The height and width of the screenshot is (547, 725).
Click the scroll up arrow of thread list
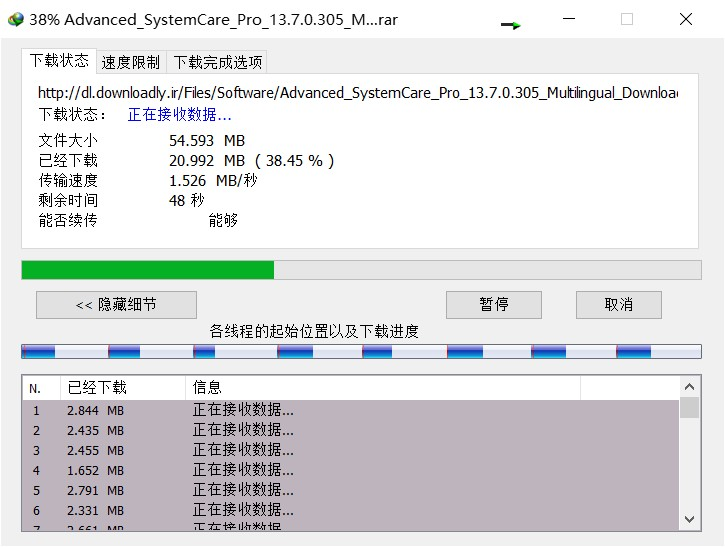point(689,387)
